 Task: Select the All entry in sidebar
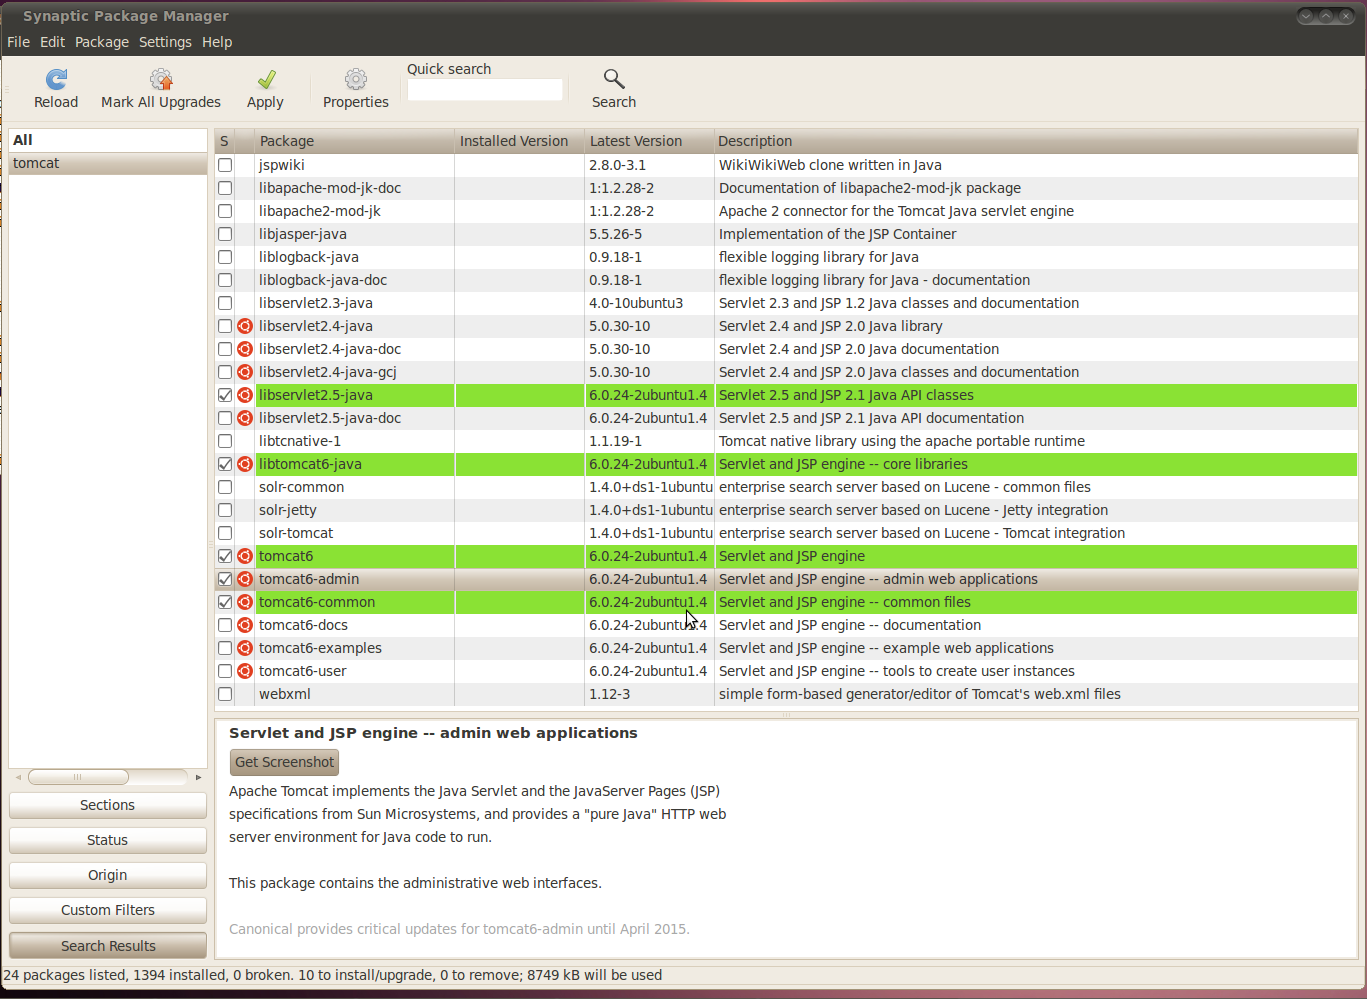pyautogui.click(x=108, y=140)
